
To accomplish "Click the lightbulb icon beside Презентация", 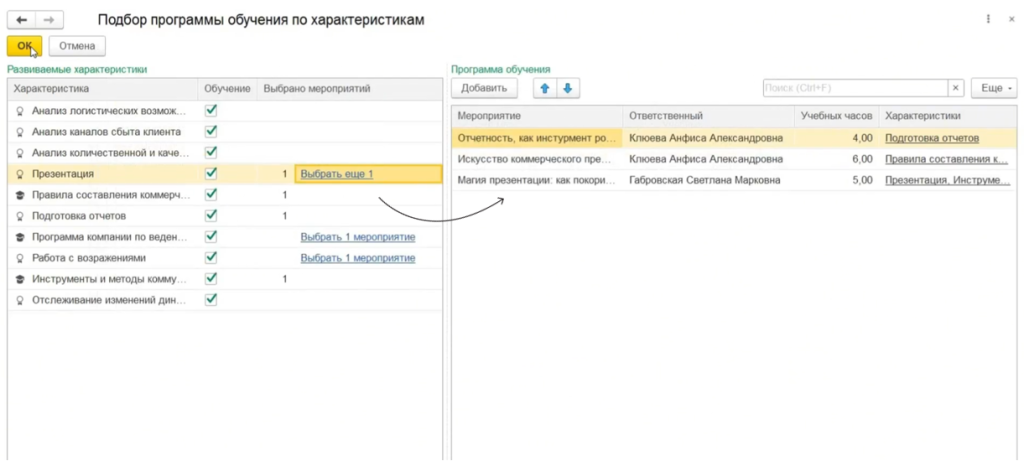I will tap(19, 174).
